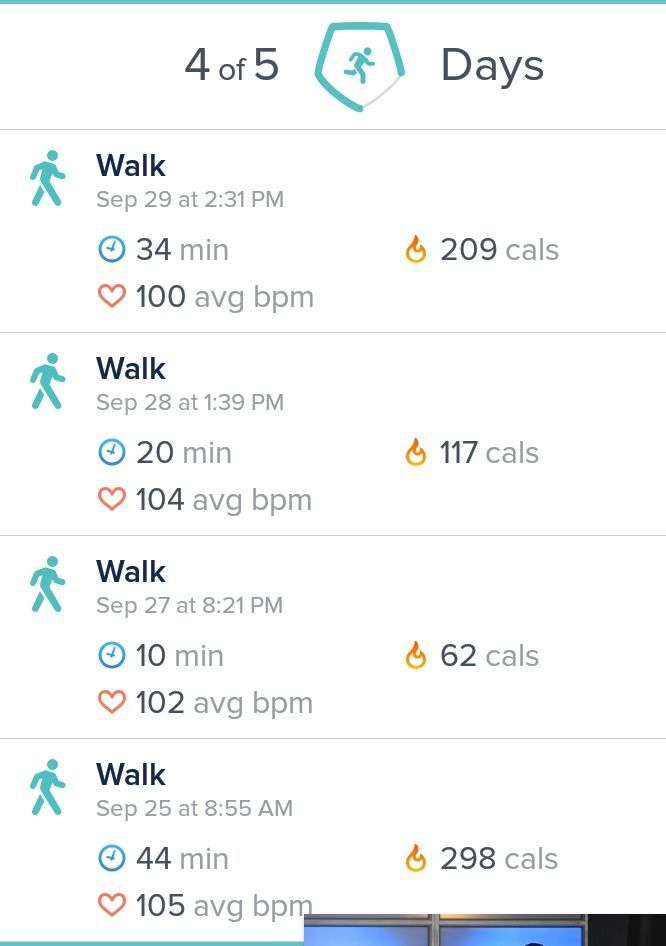The width and height of the screenshot is (666, 946).
Task: Click the flame icon beside 298 cals
Action: (416, 858)
